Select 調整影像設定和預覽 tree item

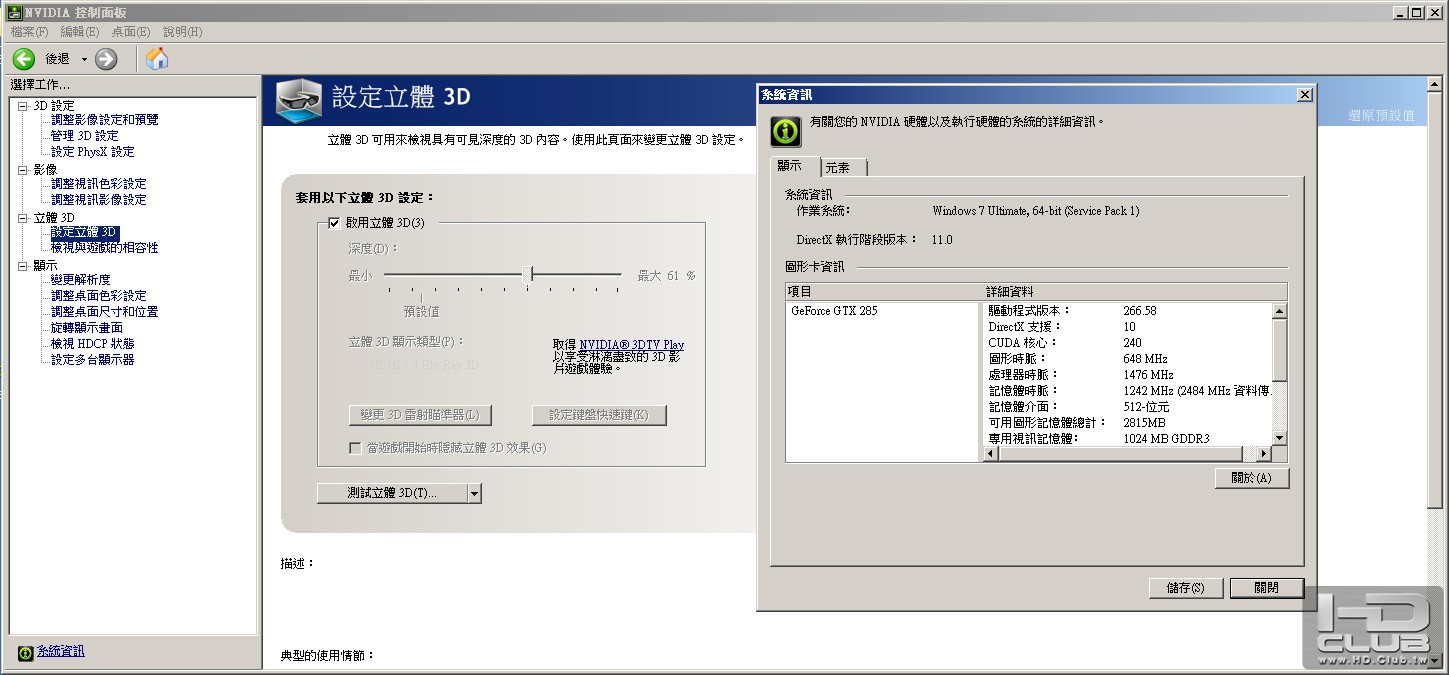coord(105,120)
